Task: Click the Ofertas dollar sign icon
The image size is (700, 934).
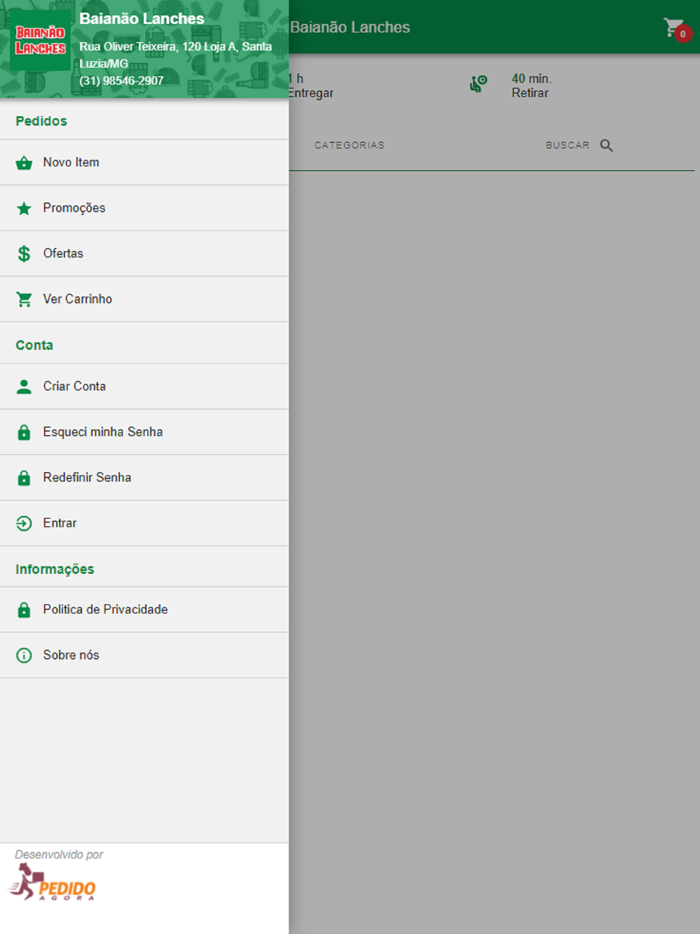Action: [x=24, y=254]
